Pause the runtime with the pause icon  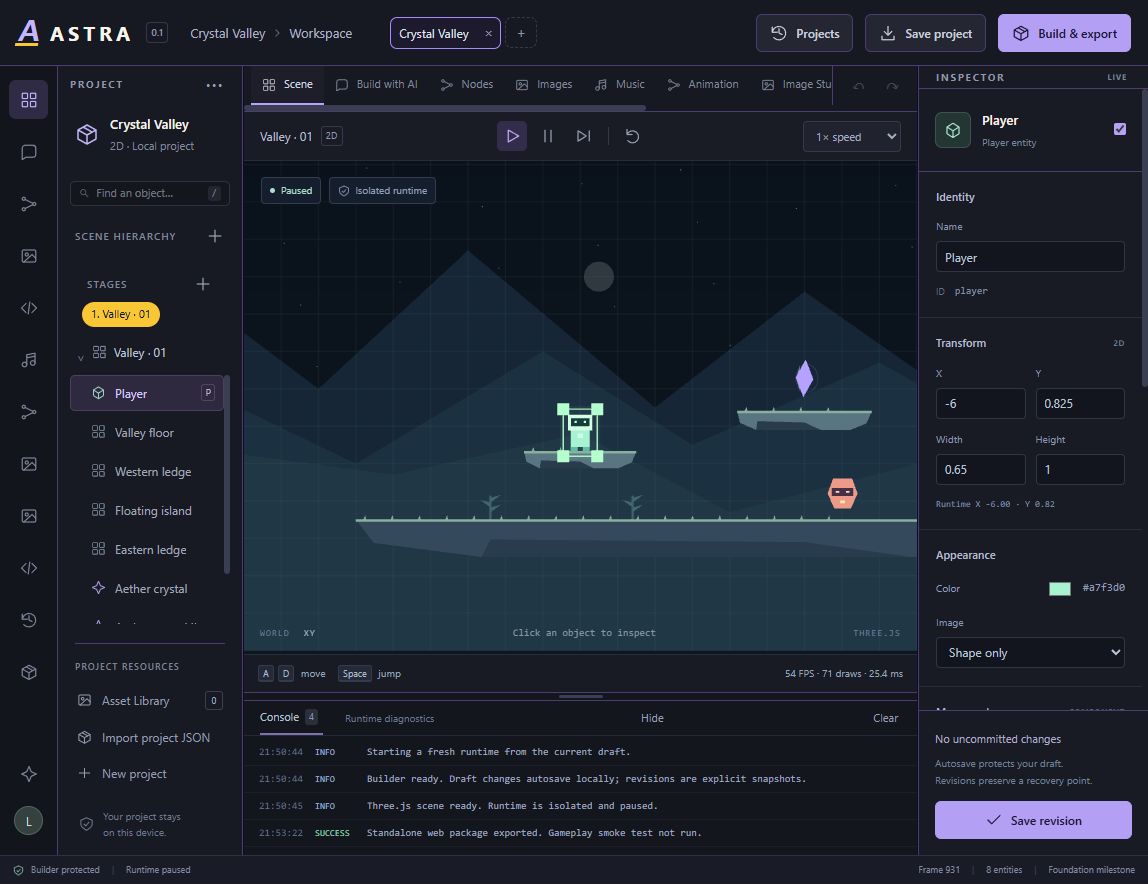(547, 136)
